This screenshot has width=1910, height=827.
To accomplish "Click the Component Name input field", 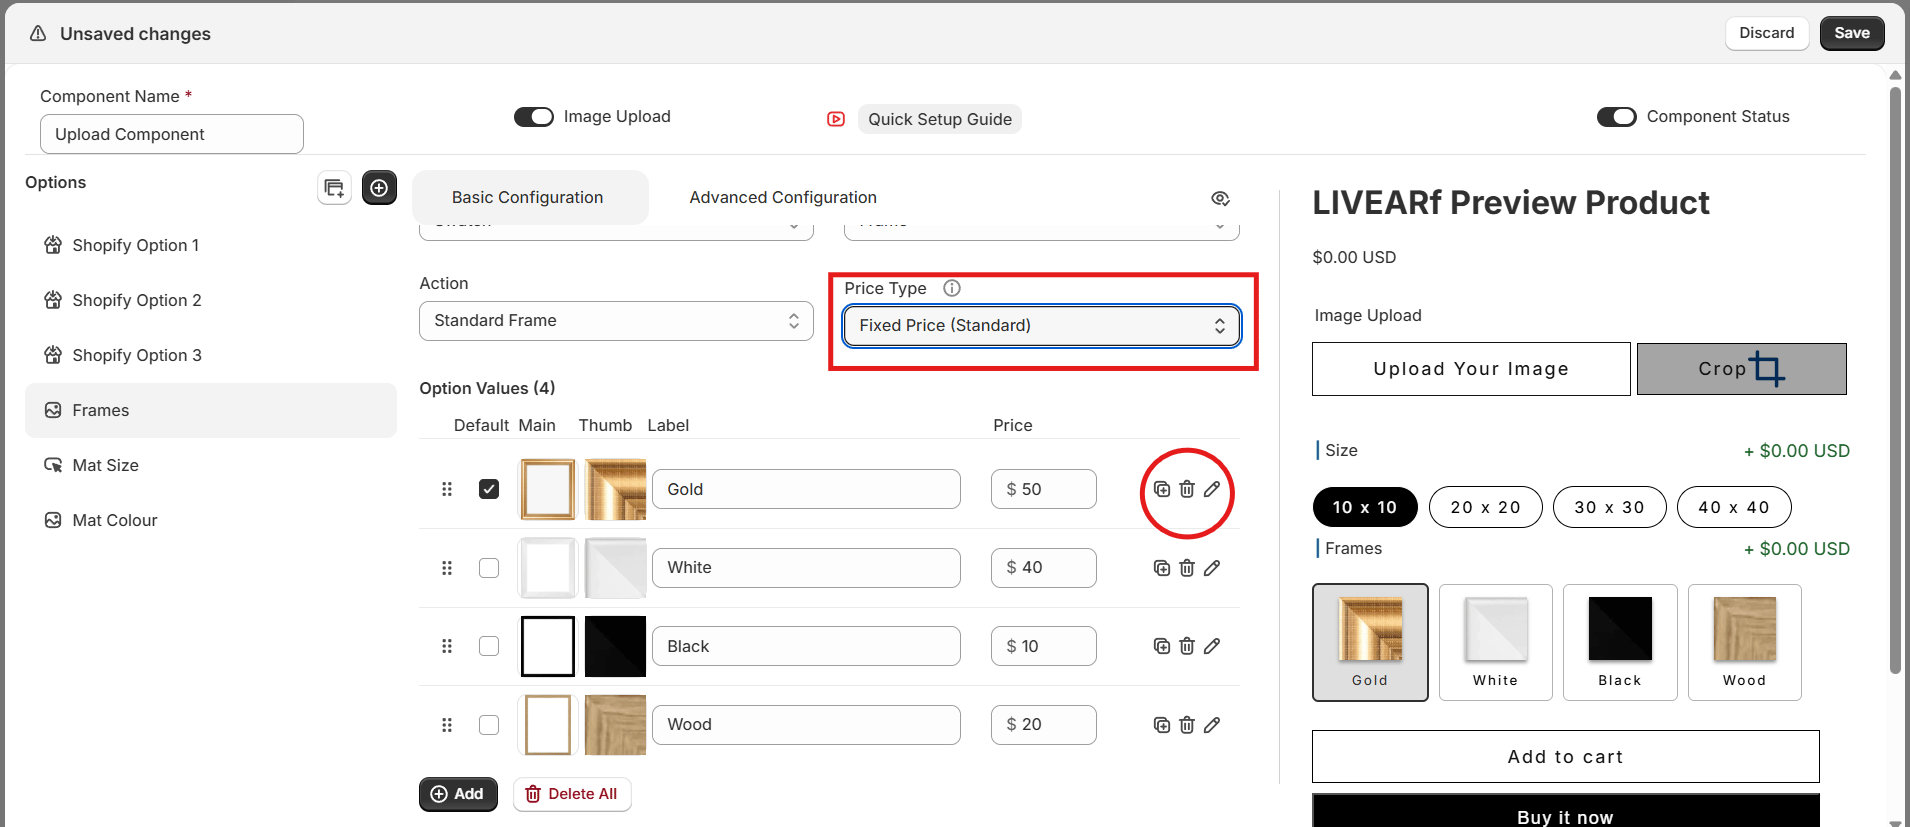I will tap(172, 134).
